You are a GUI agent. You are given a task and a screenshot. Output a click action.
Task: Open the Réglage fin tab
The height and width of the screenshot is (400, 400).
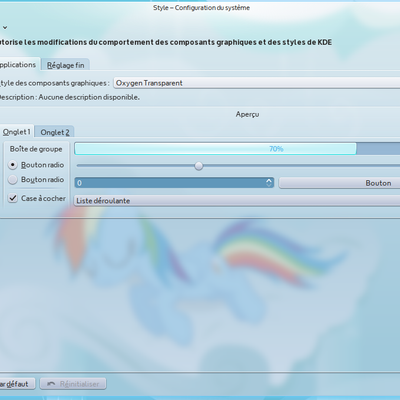[66, 65]
